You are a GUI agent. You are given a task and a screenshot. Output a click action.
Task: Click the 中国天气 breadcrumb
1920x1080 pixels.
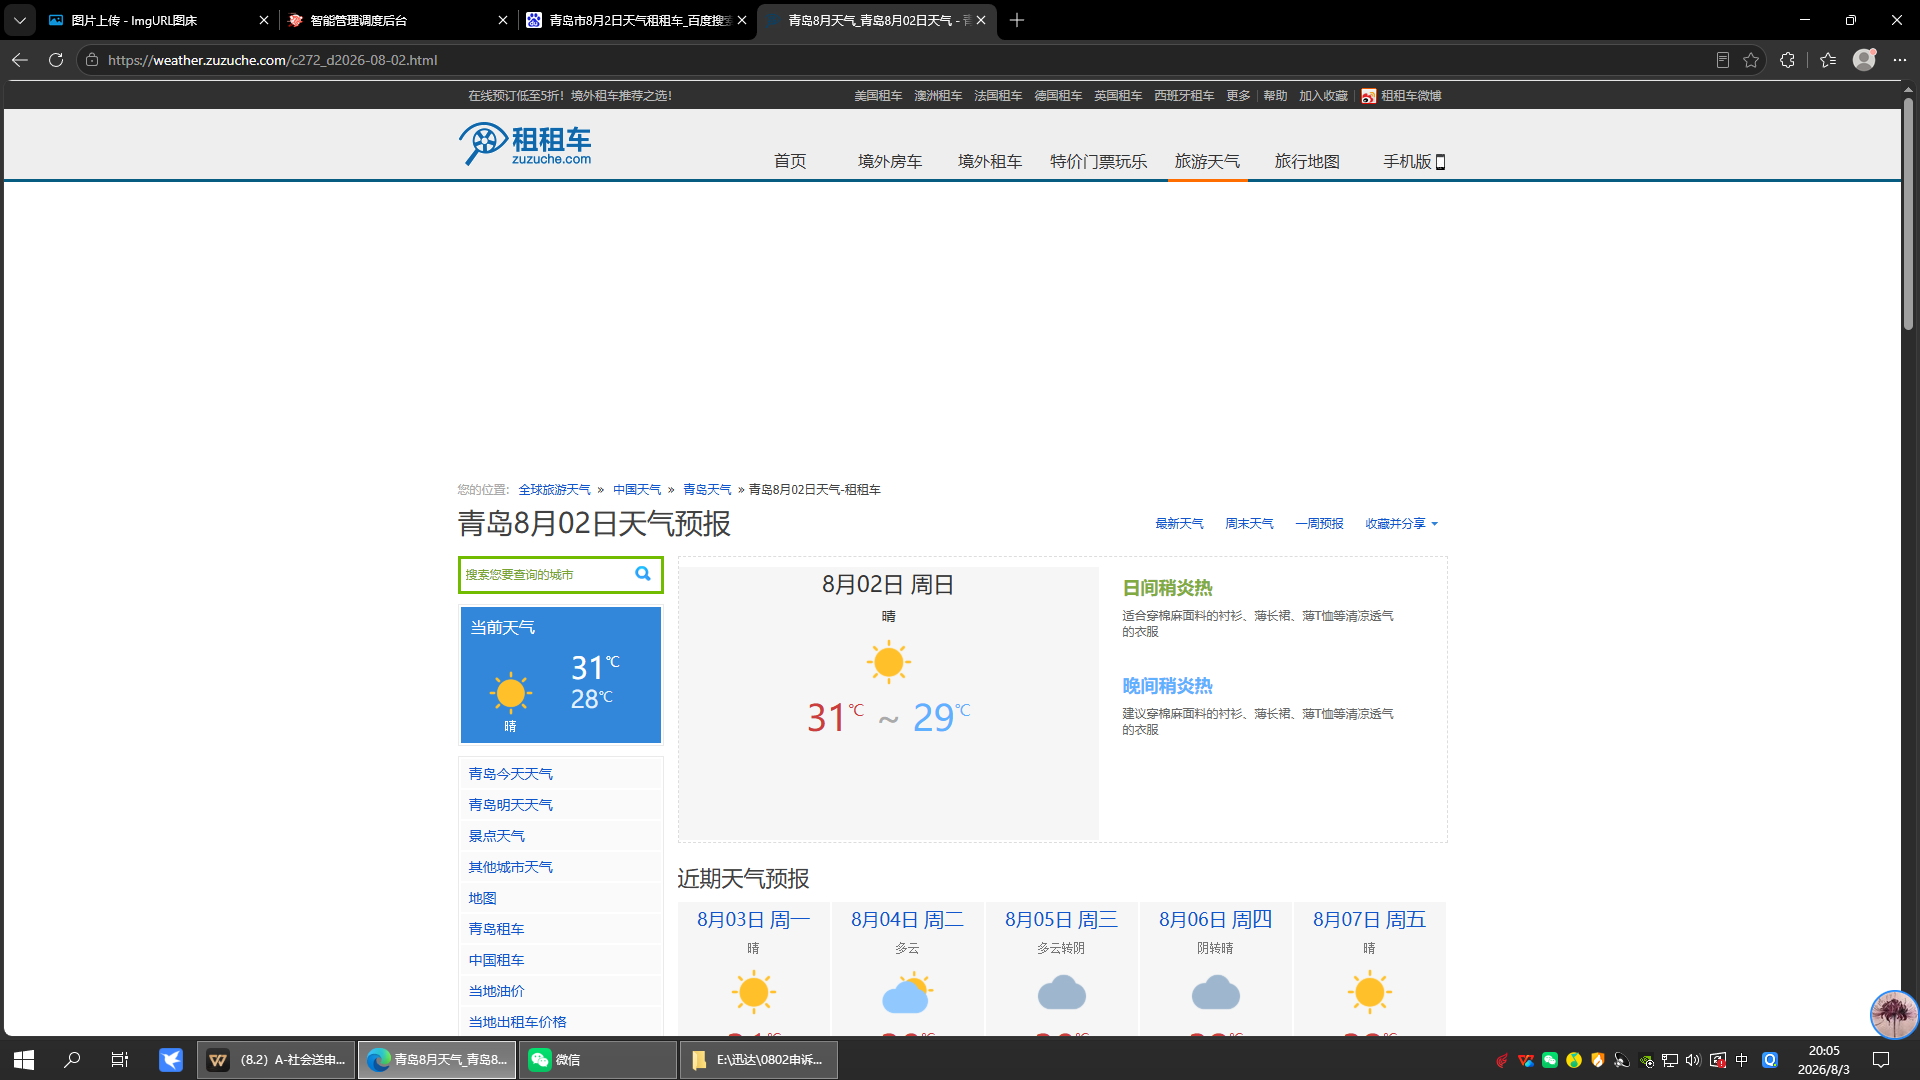coord(637,490)
